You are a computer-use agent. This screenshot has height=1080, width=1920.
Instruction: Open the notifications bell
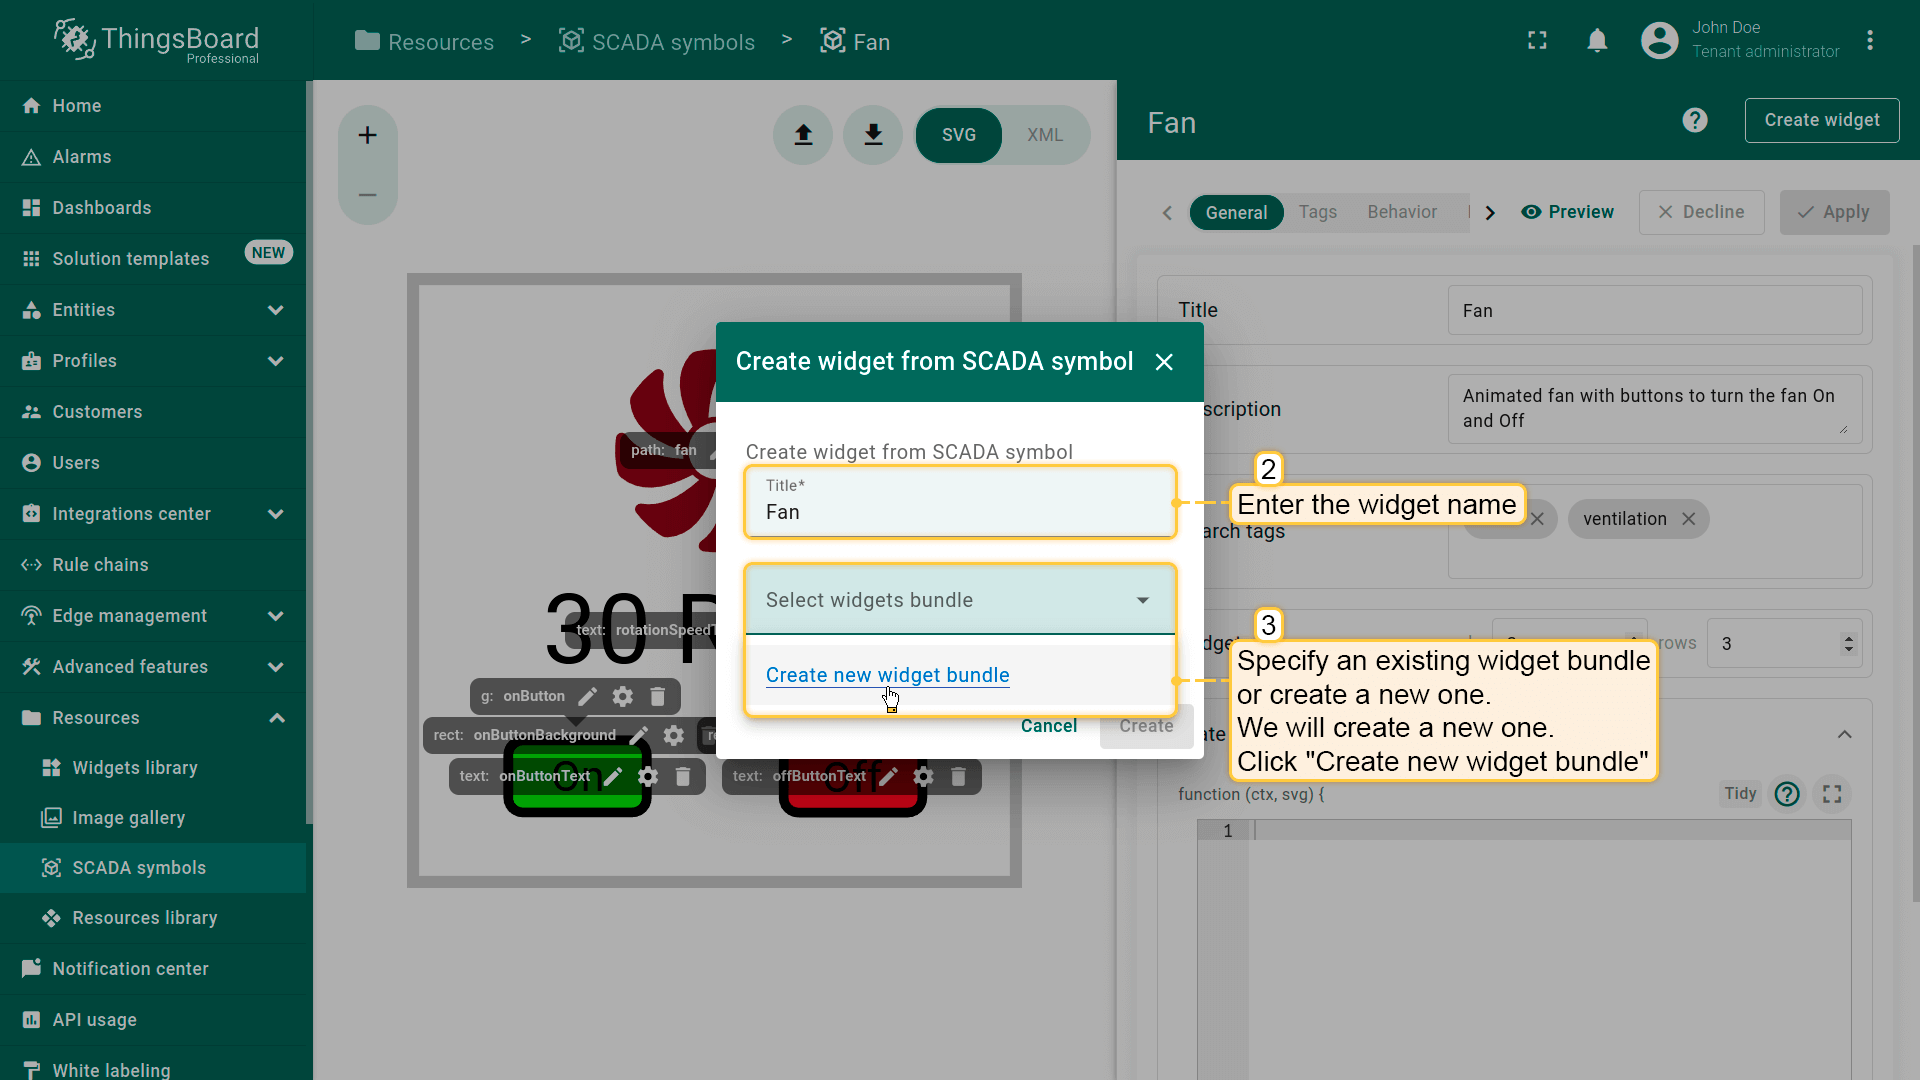[x=1597, y=41]
